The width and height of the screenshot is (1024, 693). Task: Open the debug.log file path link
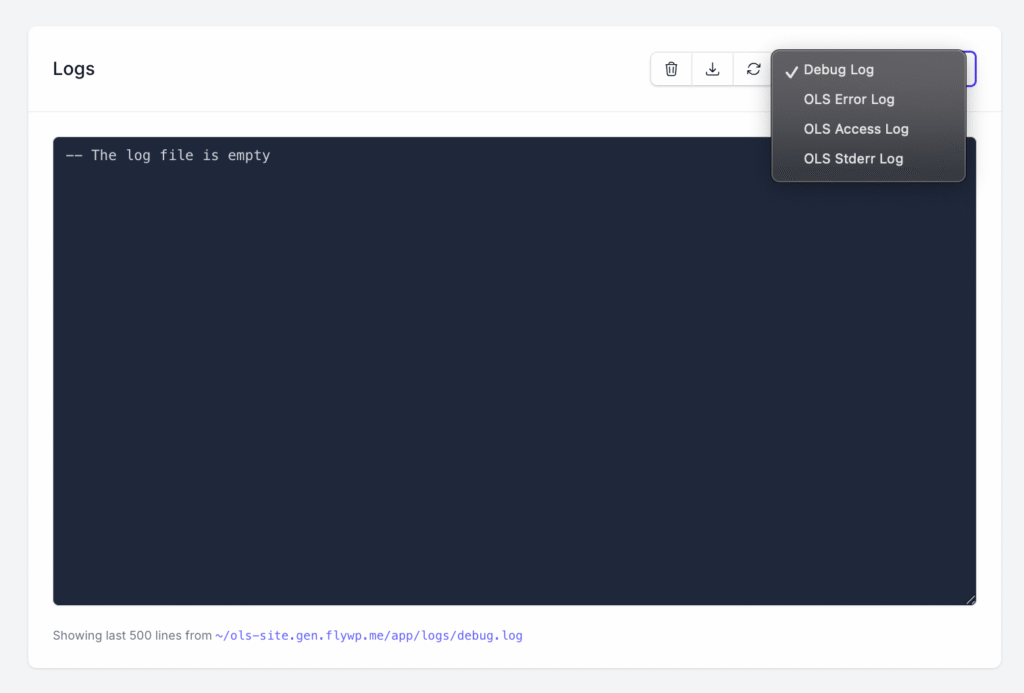[368, 636]
